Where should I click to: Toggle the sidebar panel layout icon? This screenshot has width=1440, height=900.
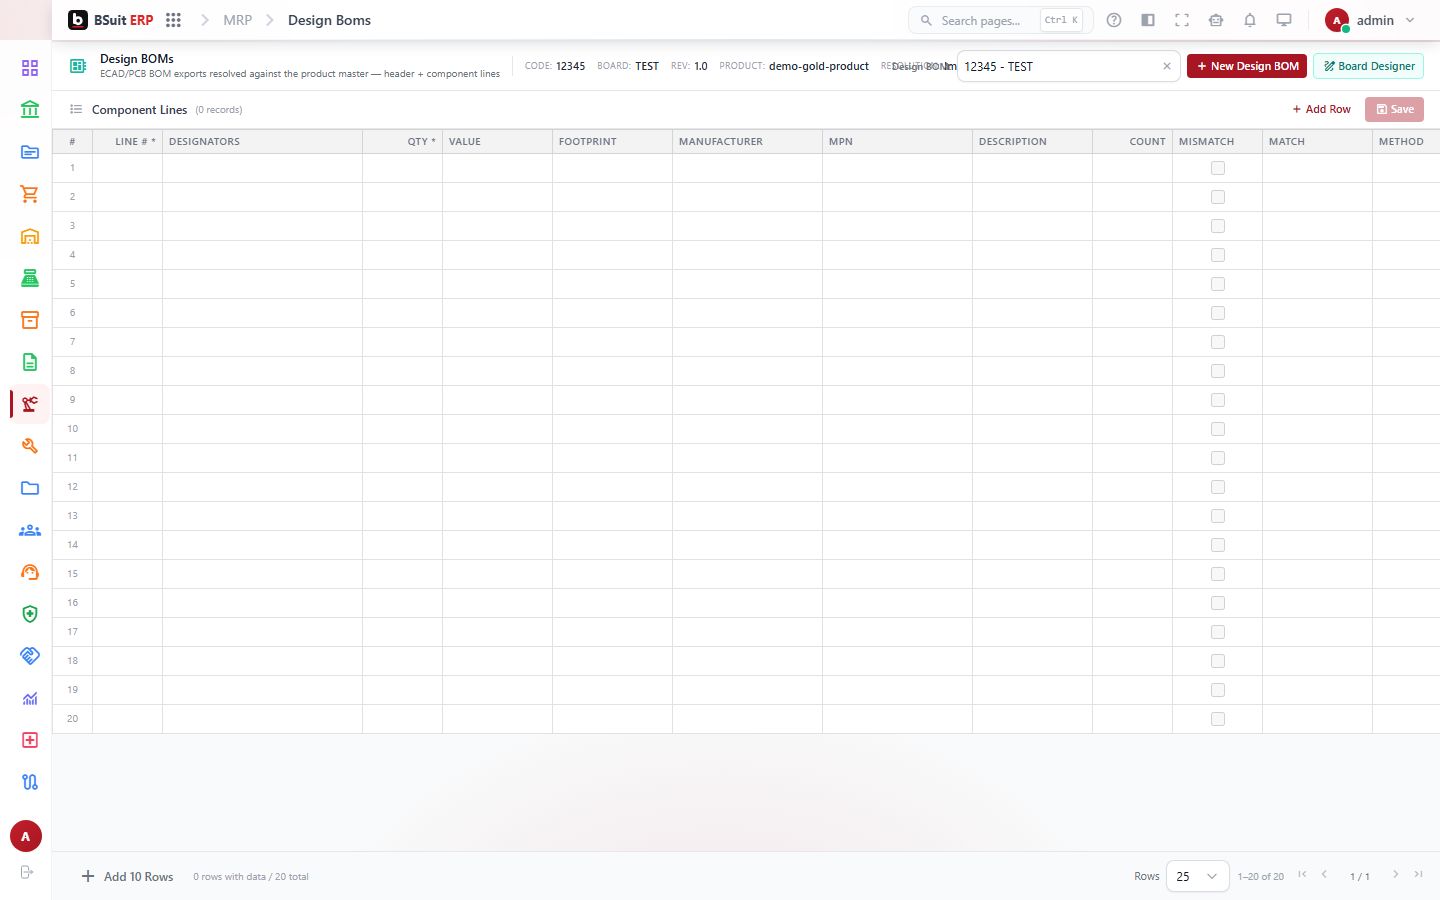coord(1148,20)
